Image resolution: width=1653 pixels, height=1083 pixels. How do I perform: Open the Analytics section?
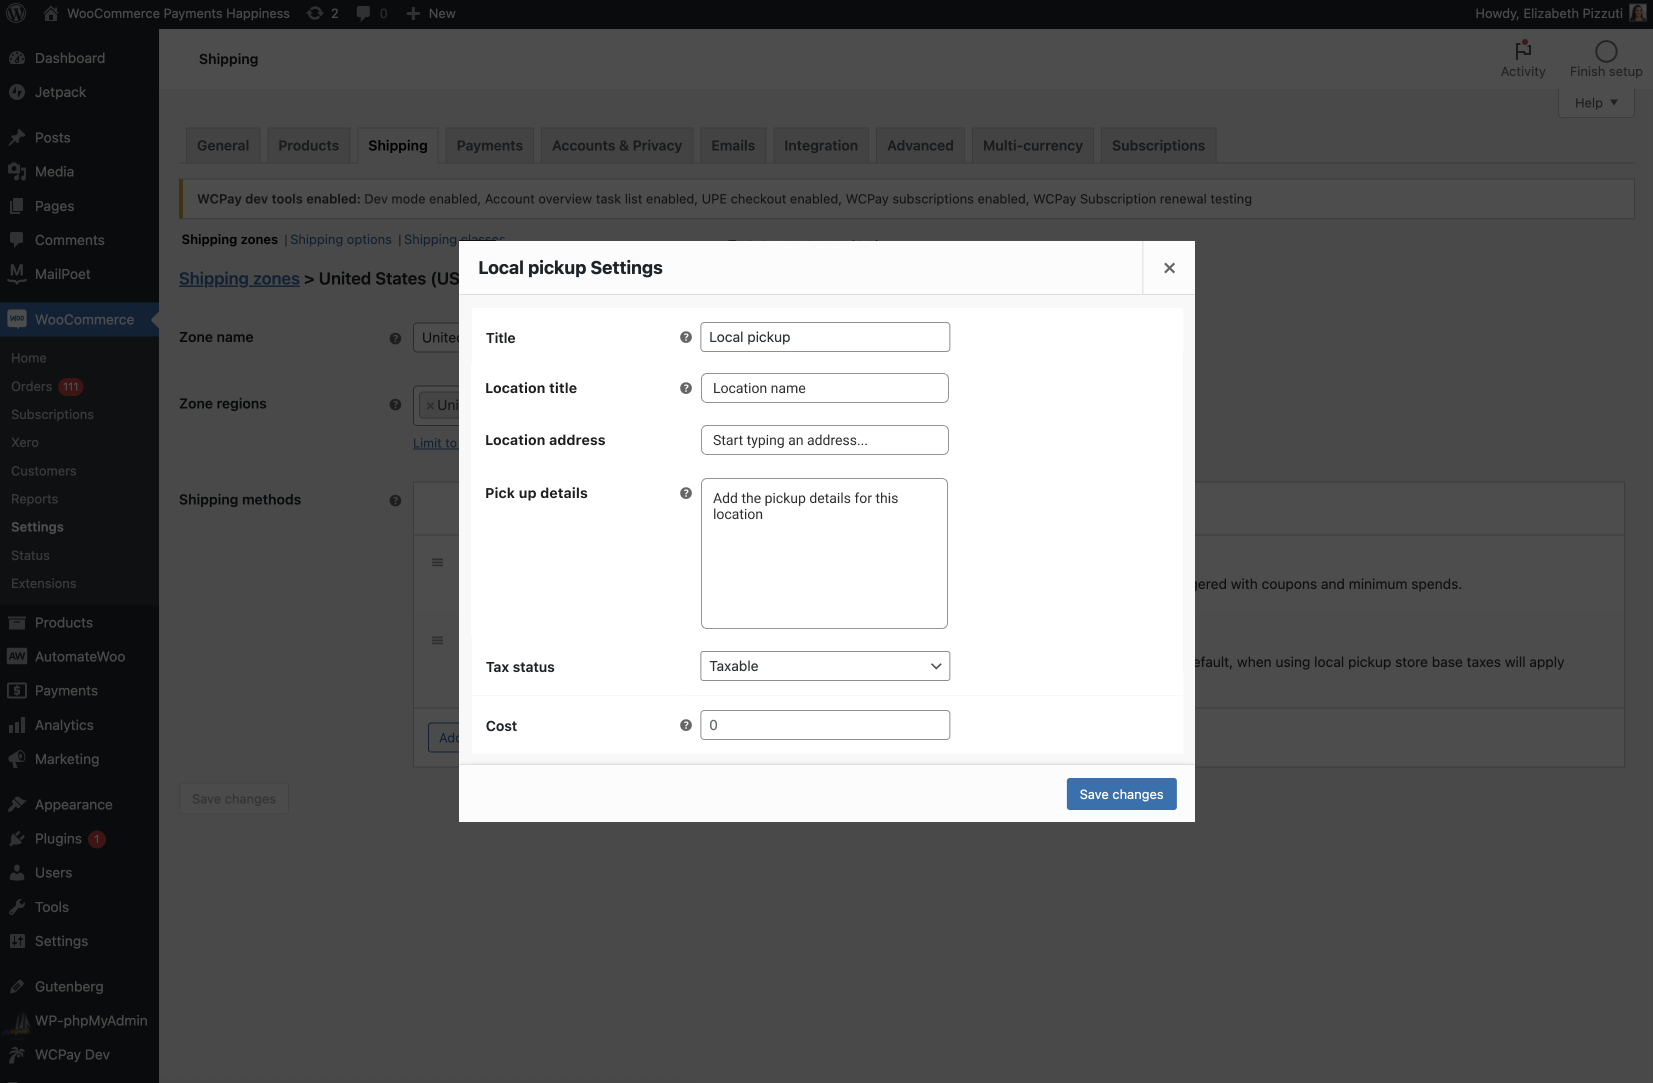(64, 724)
